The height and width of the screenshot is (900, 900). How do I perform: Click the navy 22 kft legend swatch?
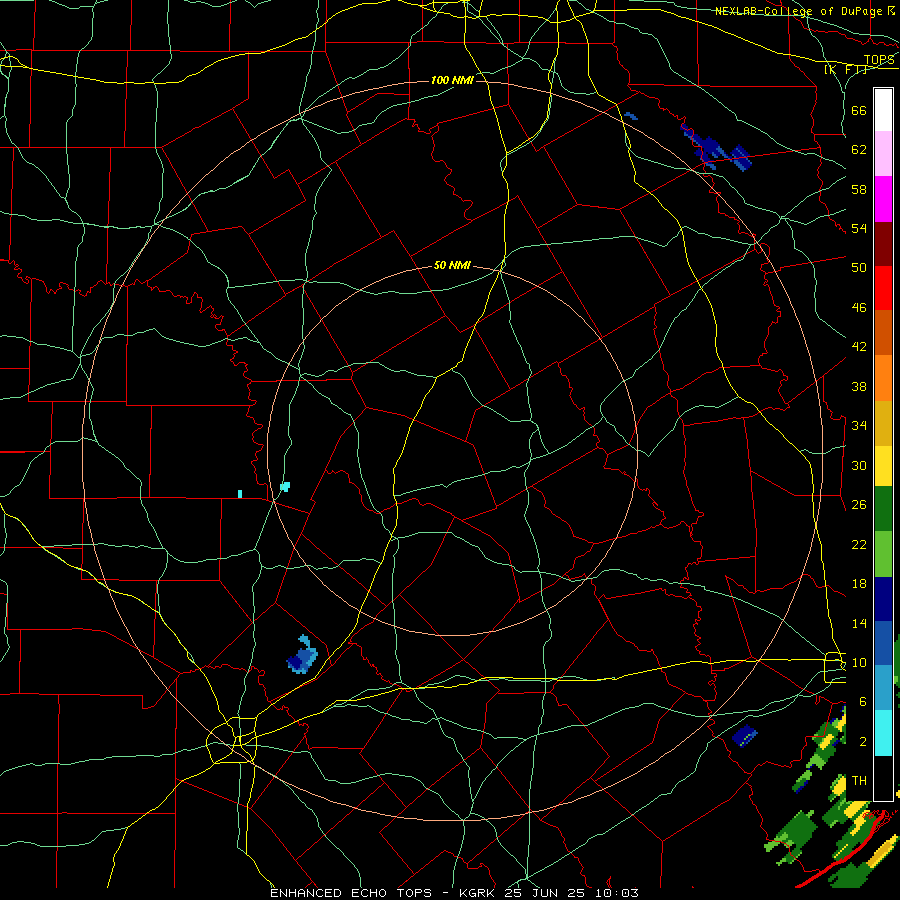883,599
